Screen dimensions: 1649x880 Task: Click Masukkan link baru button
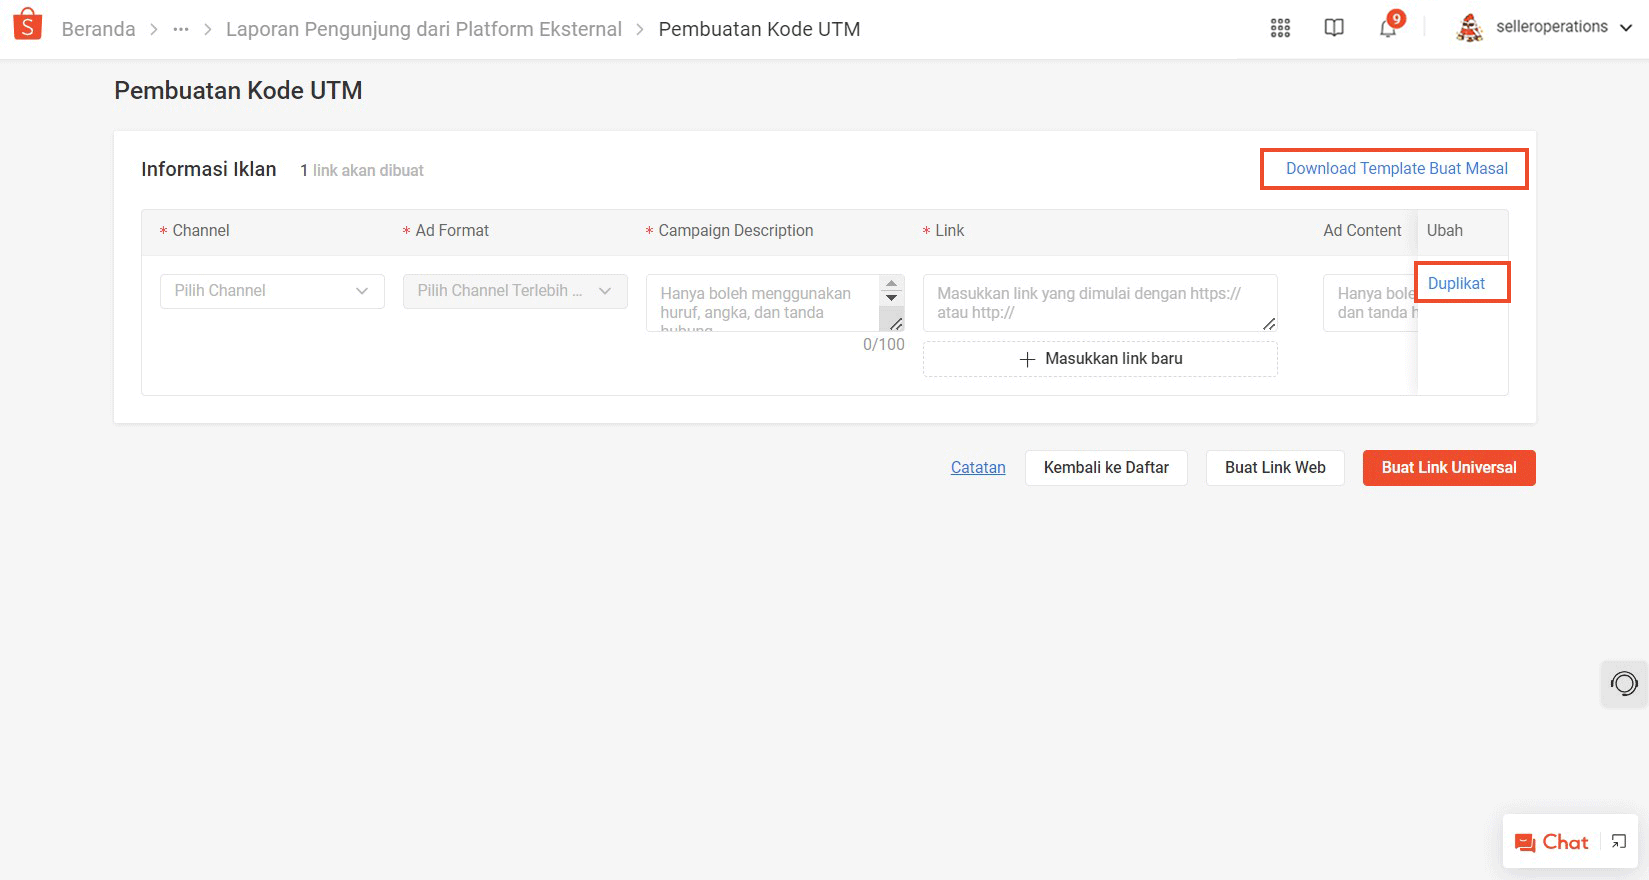[1100, 359]
